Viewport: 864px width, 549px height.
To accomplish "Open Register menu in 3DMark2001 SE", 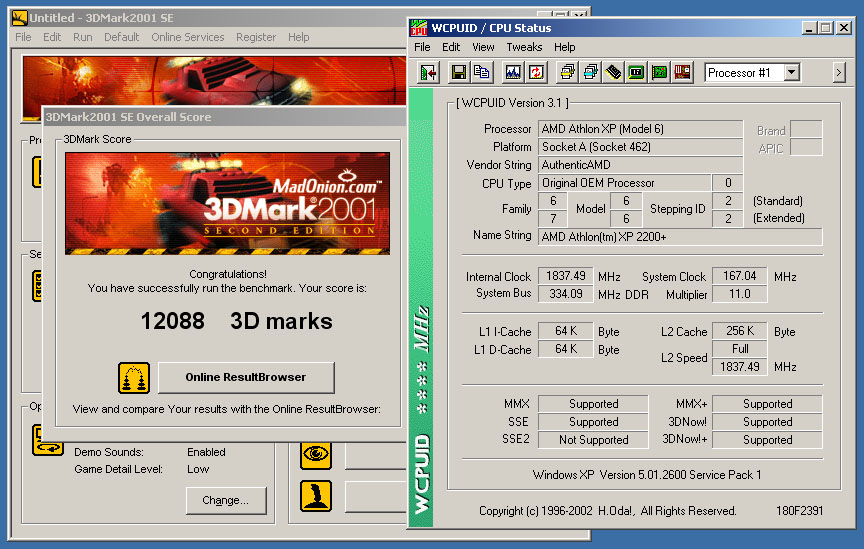I will [256, 37].
